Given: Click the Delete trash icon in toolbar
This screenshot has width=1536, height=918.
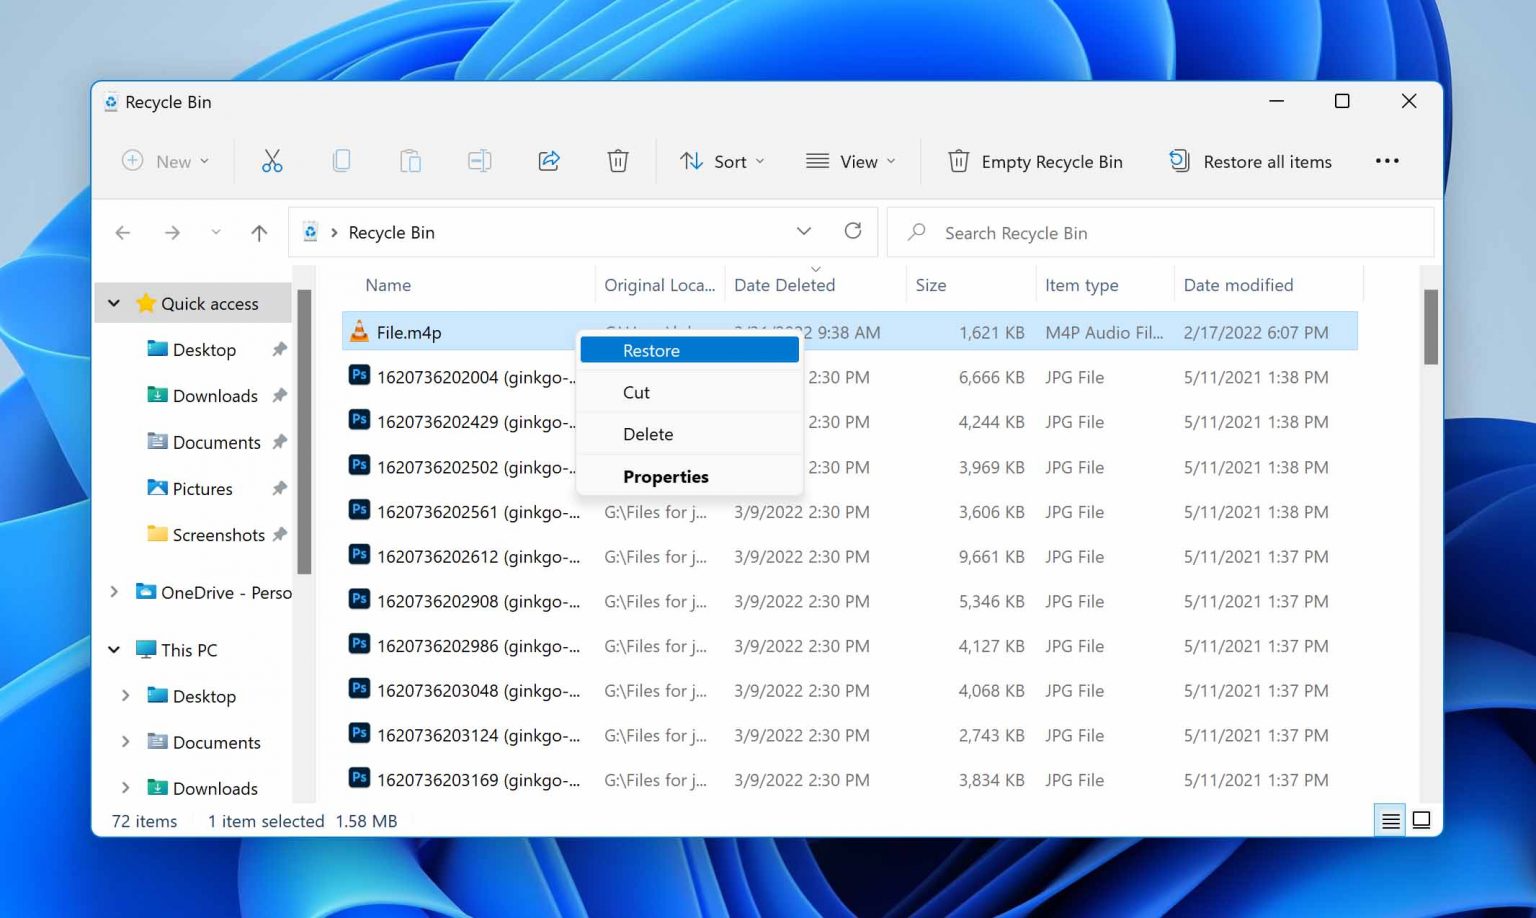Looking at the screenshot, I should click(x=617, y=160).
